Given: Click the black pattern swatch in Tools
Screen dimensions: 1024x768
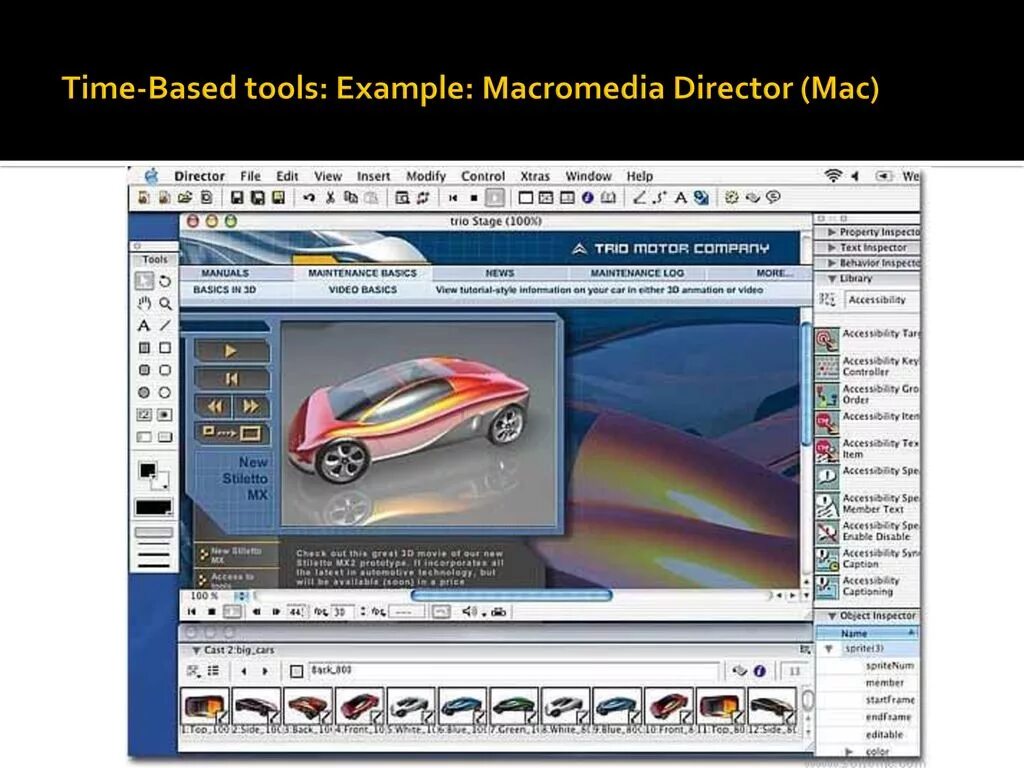Looking at the screenshot, I should [153, 507].
